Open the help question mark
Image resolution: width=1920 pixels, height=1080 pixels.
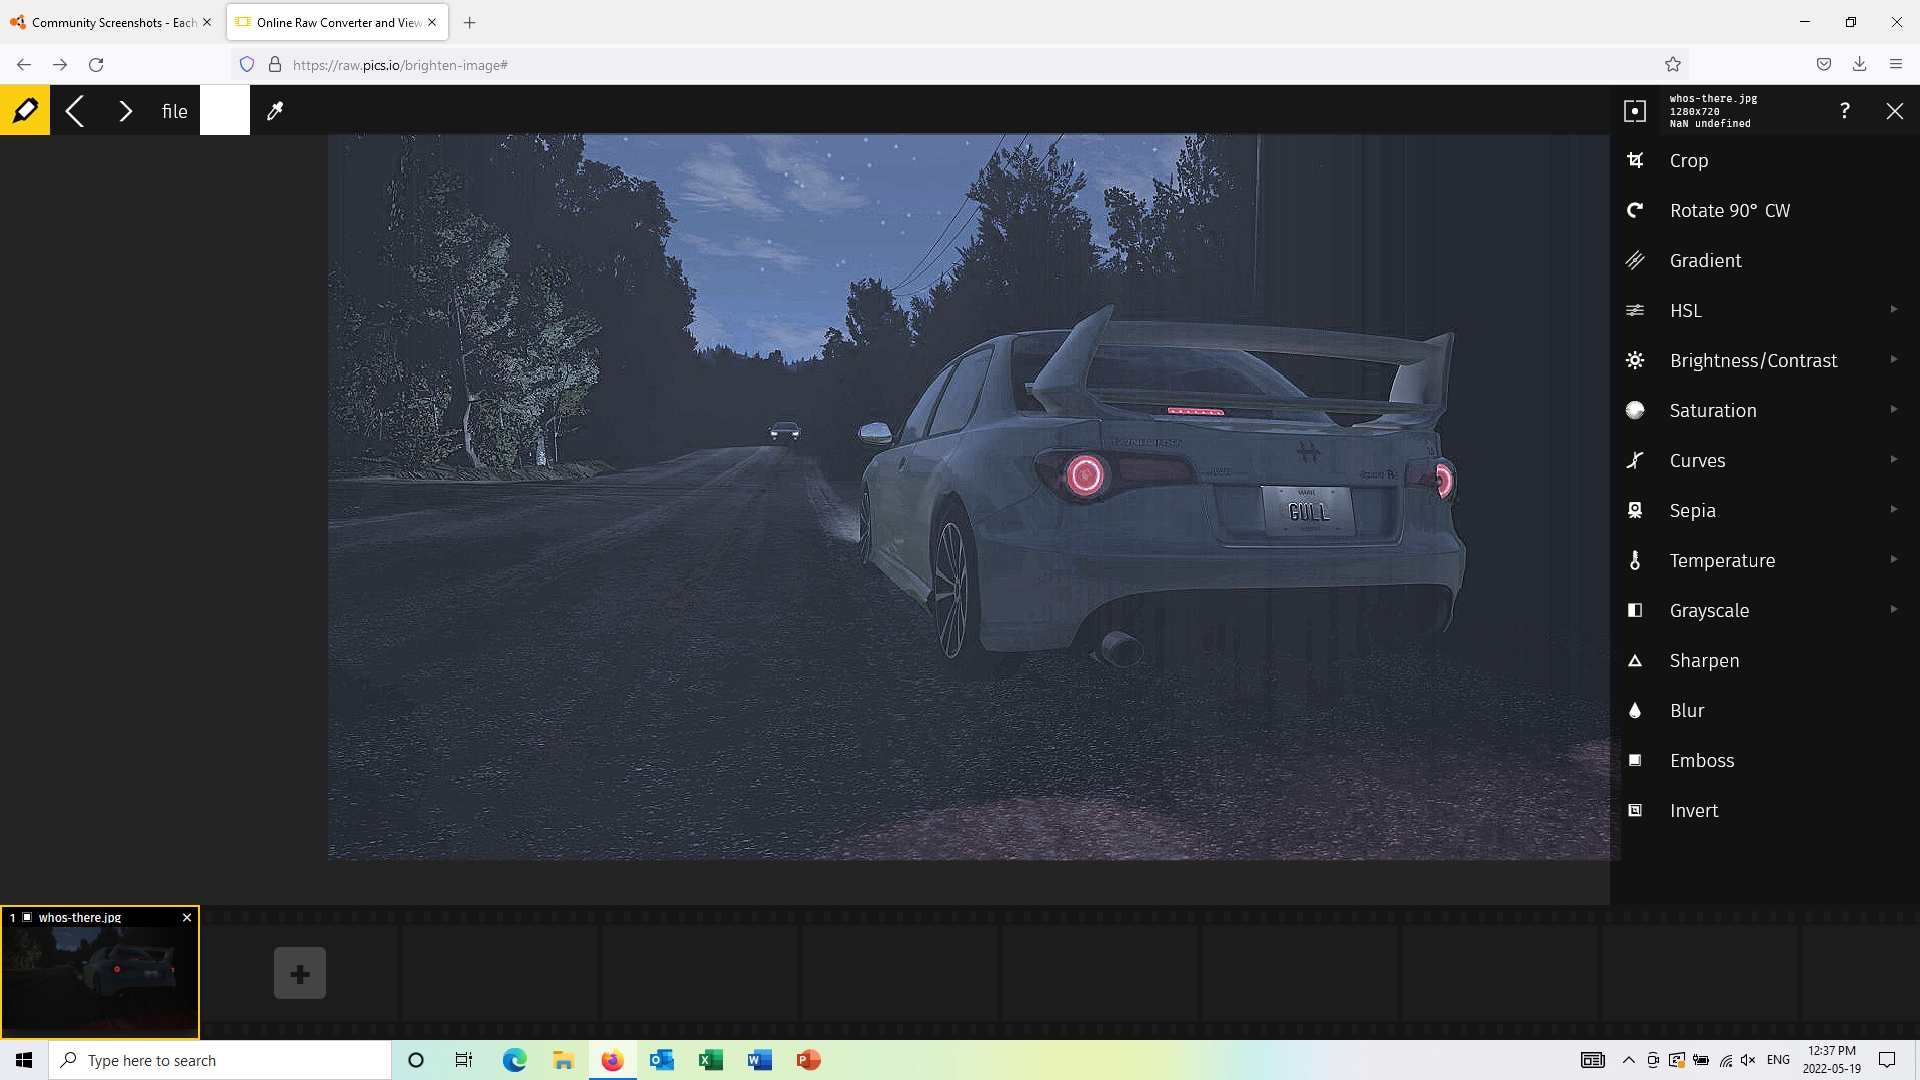1844,111
